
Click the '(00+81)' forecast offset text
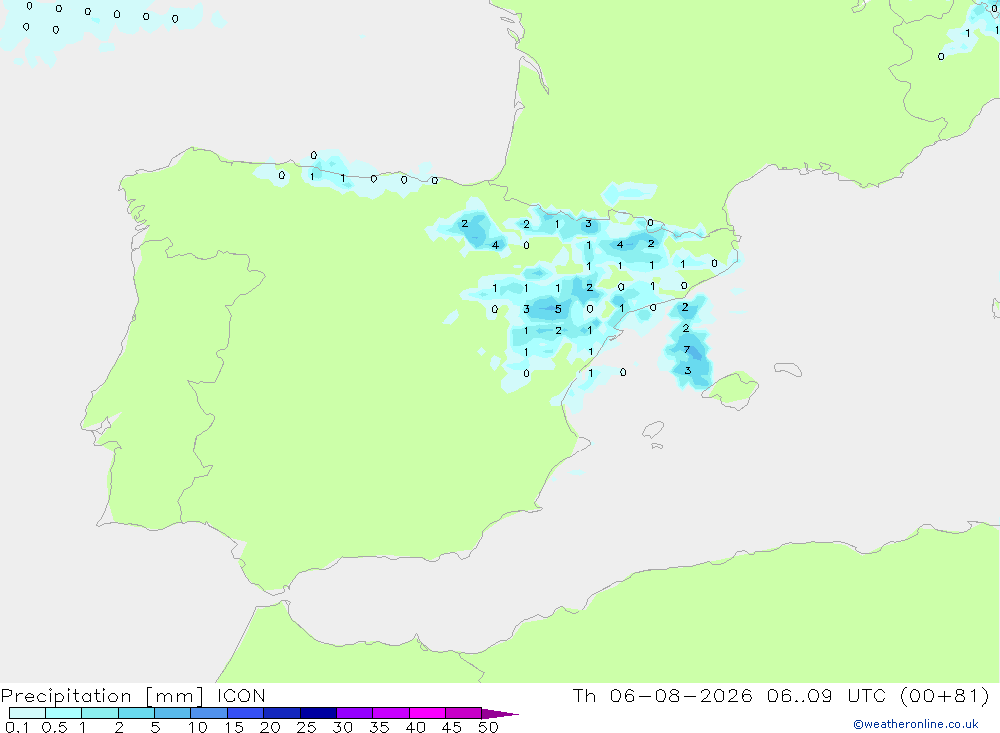tap(945, 696)
